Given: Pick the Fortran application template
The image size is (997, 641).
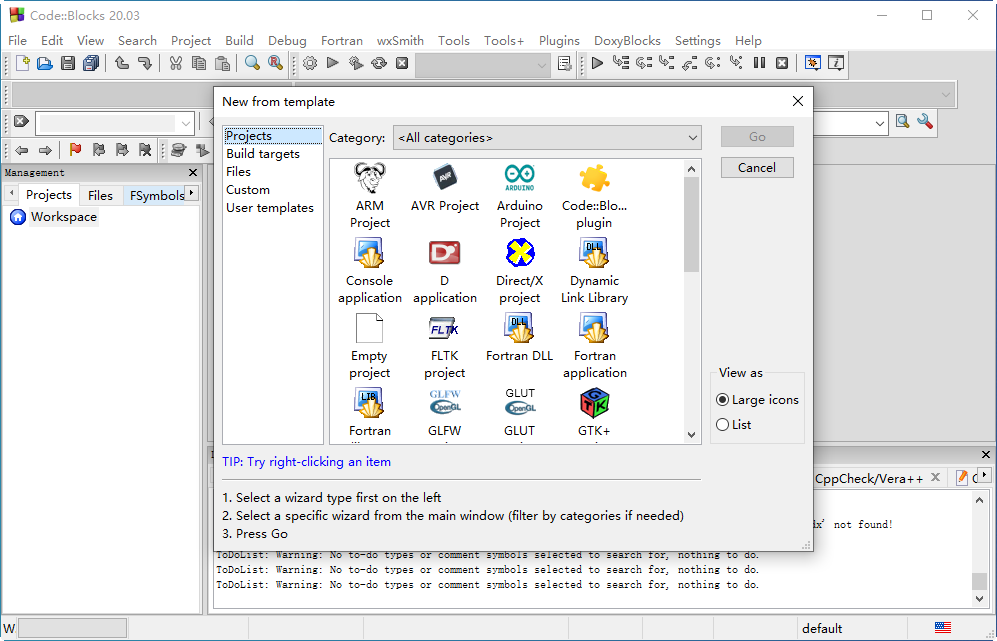Looking at the screenshot, I should click(594, 346).
